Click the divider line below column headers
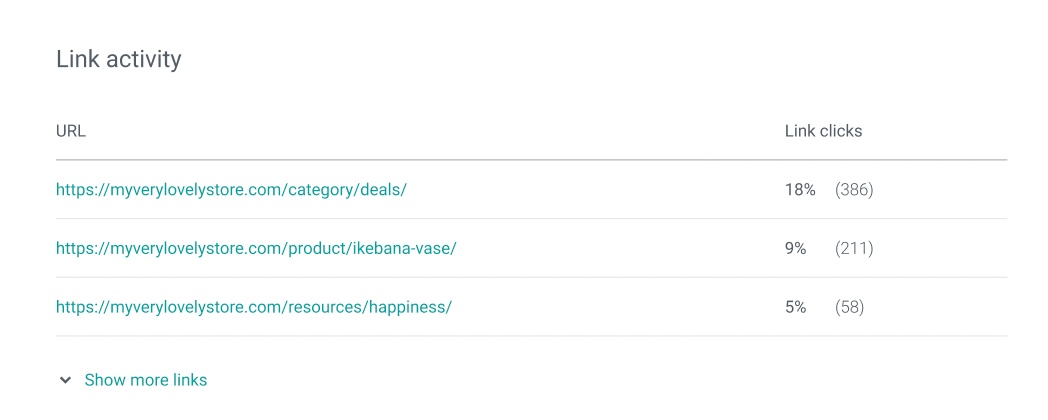 coord(531,160)
